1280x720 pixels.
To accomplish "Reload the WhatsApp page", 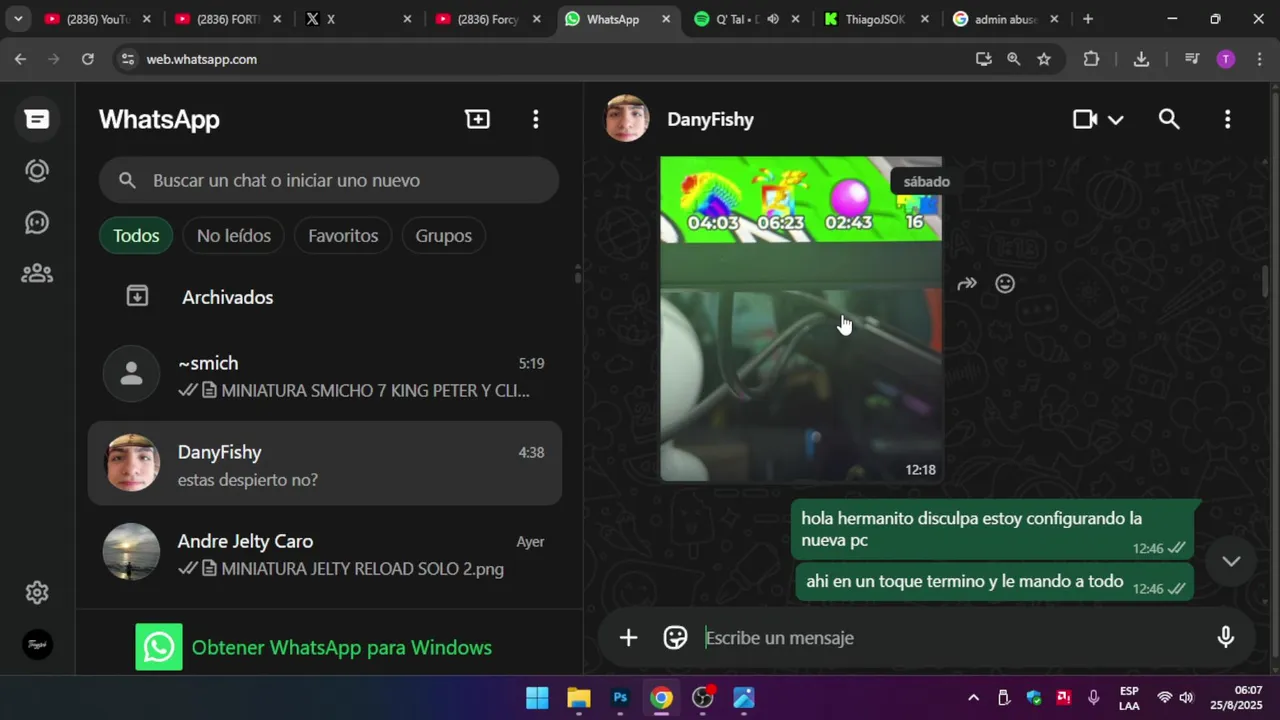I will click(x=88, y=59).
